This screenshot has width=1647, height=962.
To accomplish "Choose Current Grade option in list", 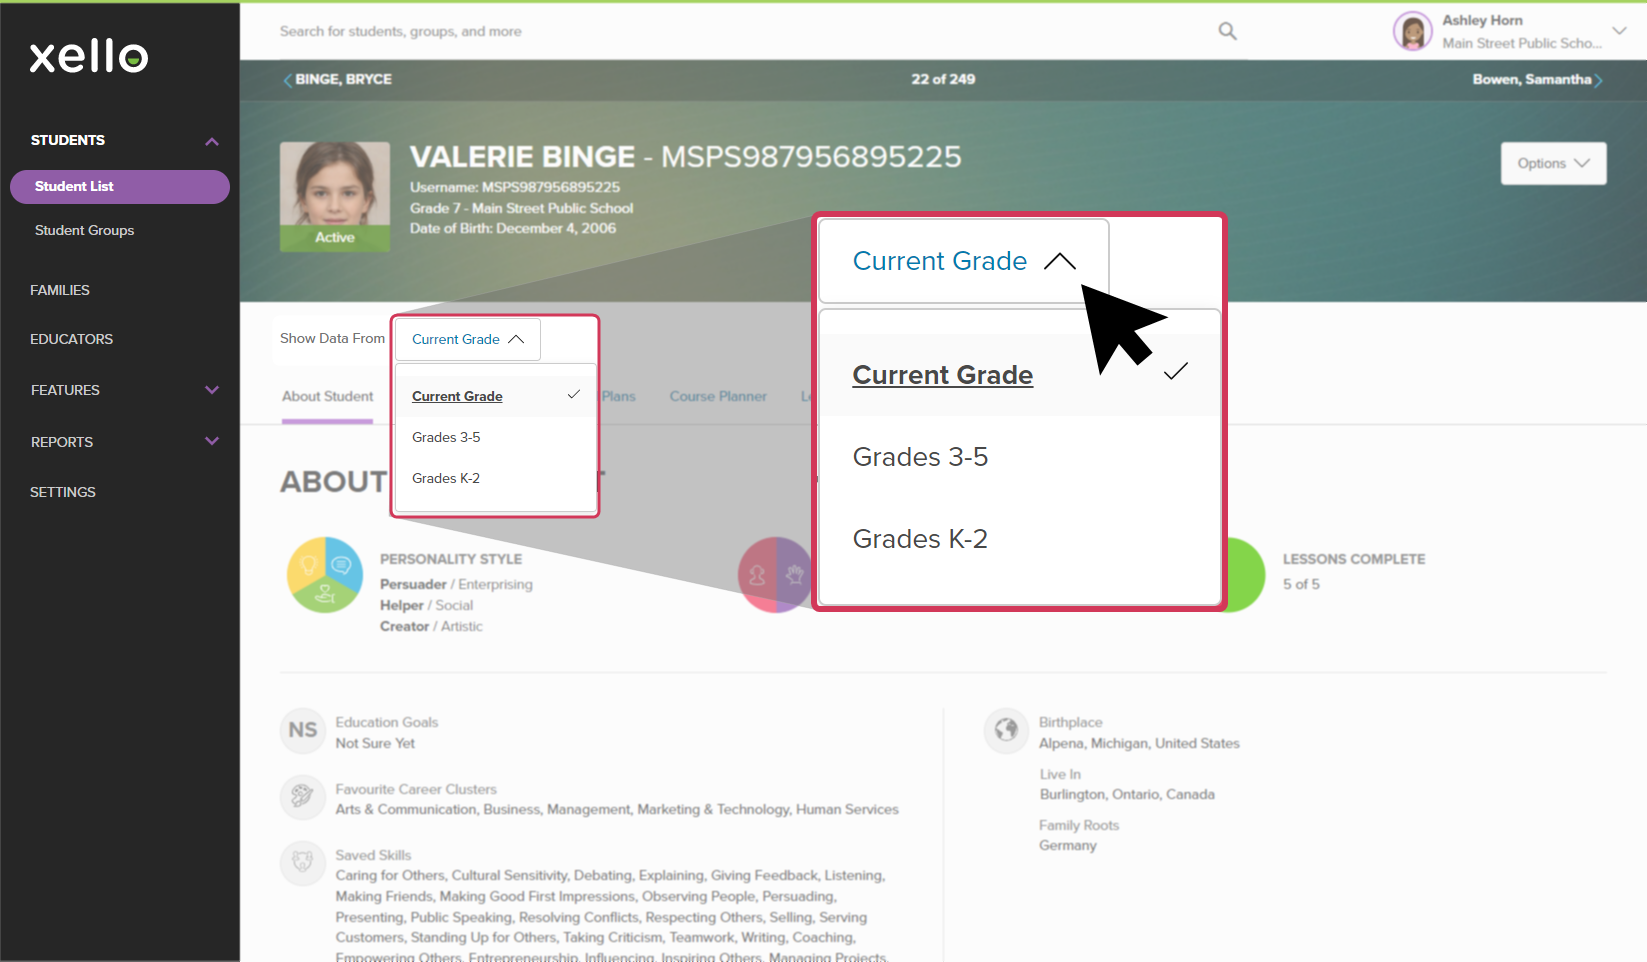I will [x=496, y=396].
